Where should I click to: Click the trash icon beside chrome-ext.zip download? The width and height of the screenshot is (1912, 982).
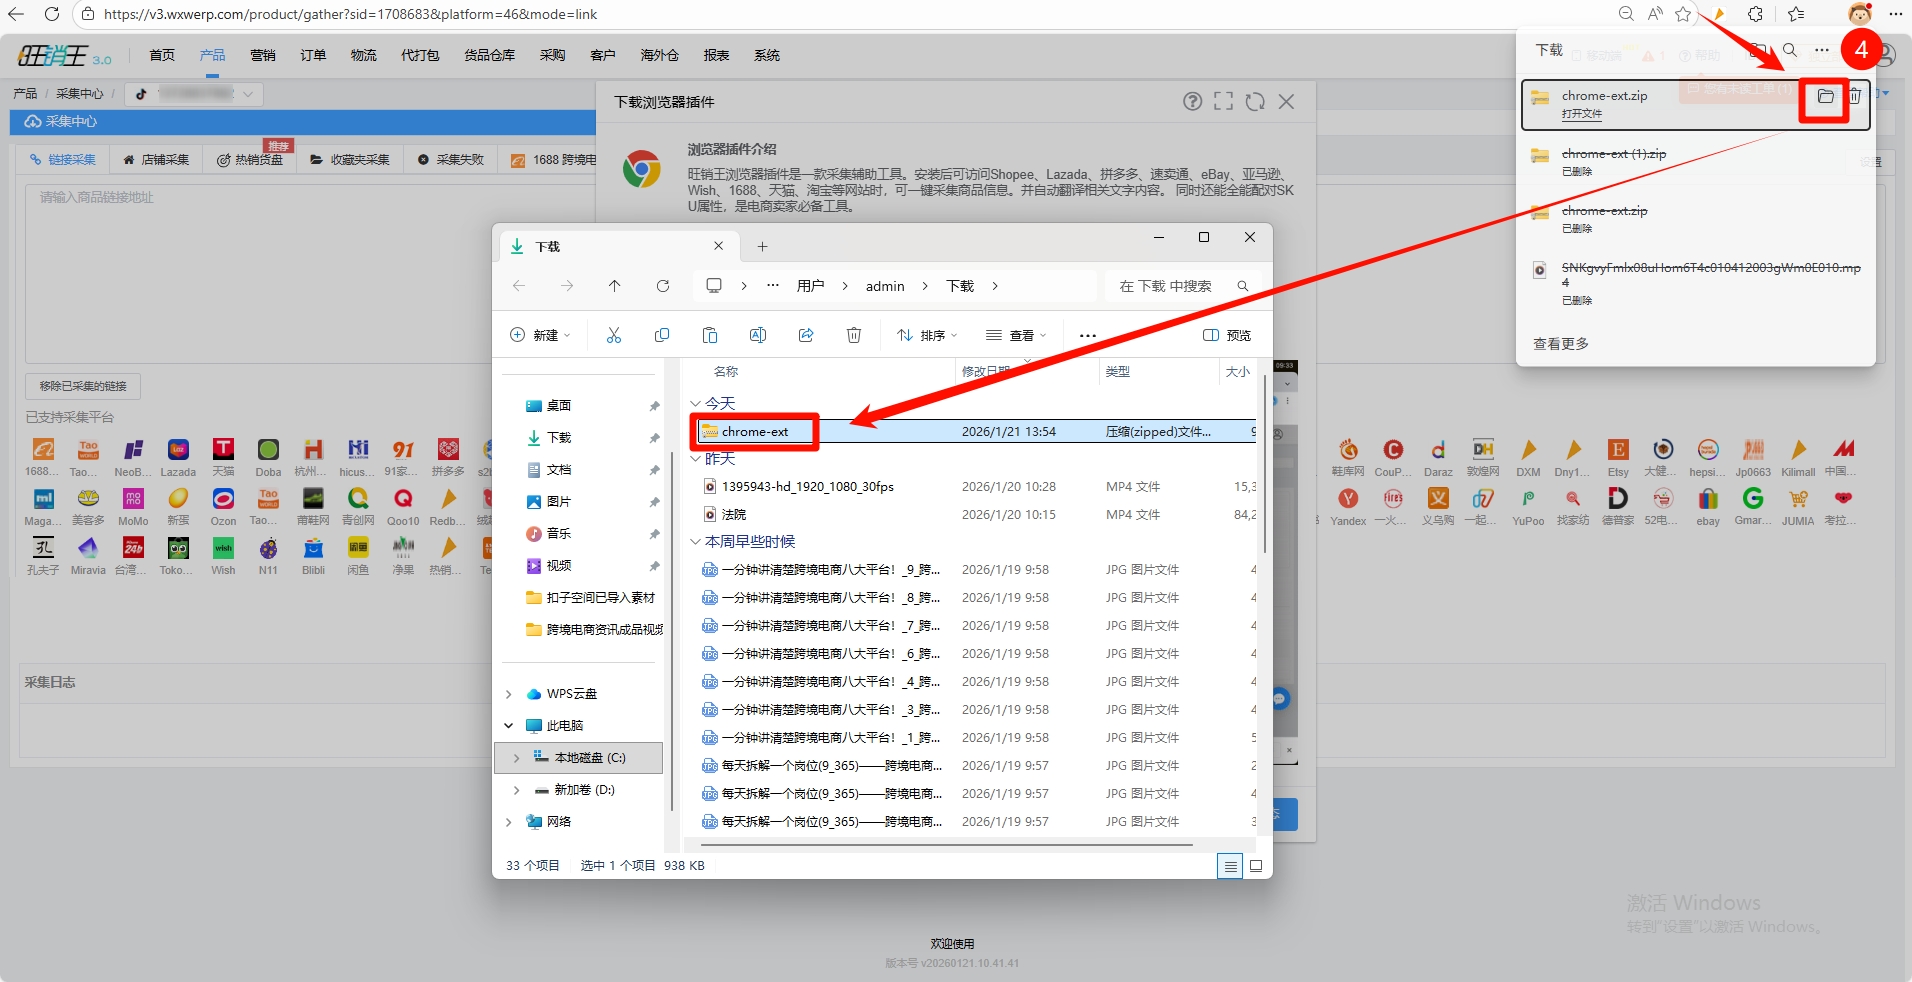(x=1855, y=97)
